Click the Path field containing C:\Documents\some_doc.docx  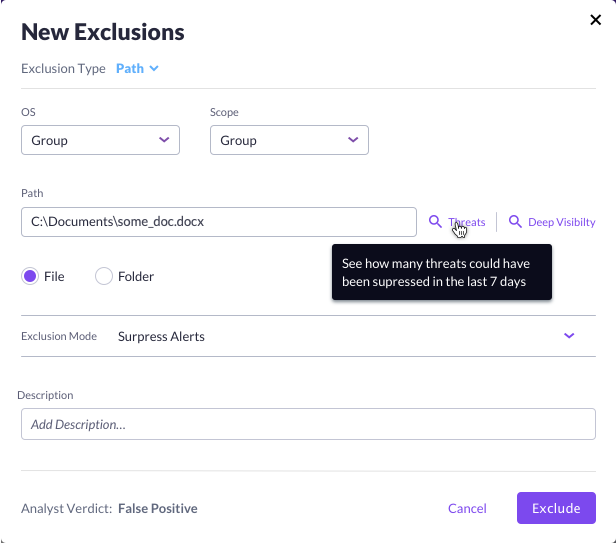(x=218, y=222)
